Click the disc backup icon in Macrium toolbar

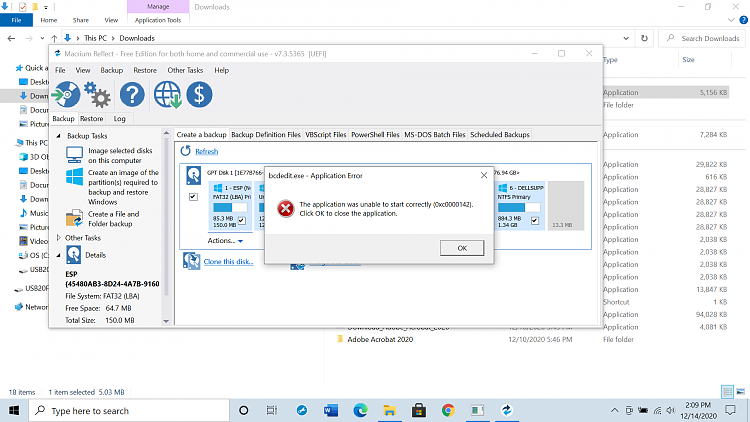[x=66, y=95]
